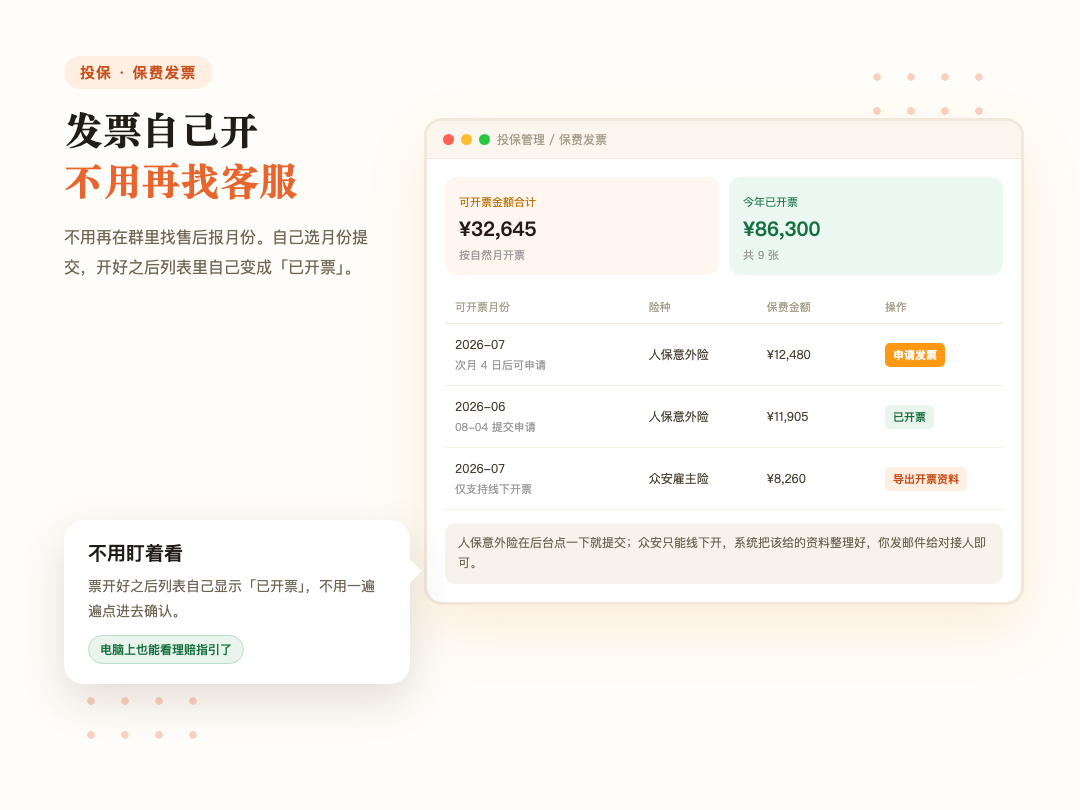Click 2026-07 in the 众安雇主险 row
Viewport: 1080px width, 810px height.
pyautogui.click(x=480, y=468)
